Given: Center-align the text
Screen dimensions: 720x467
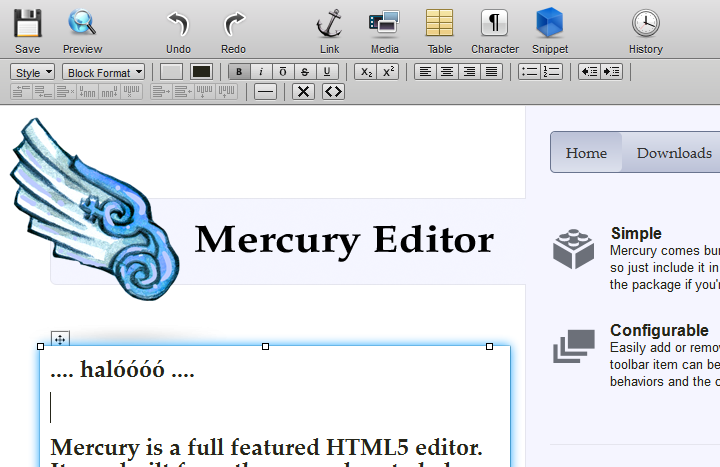Looking at the screenshot, I should (x=447, y=72).
